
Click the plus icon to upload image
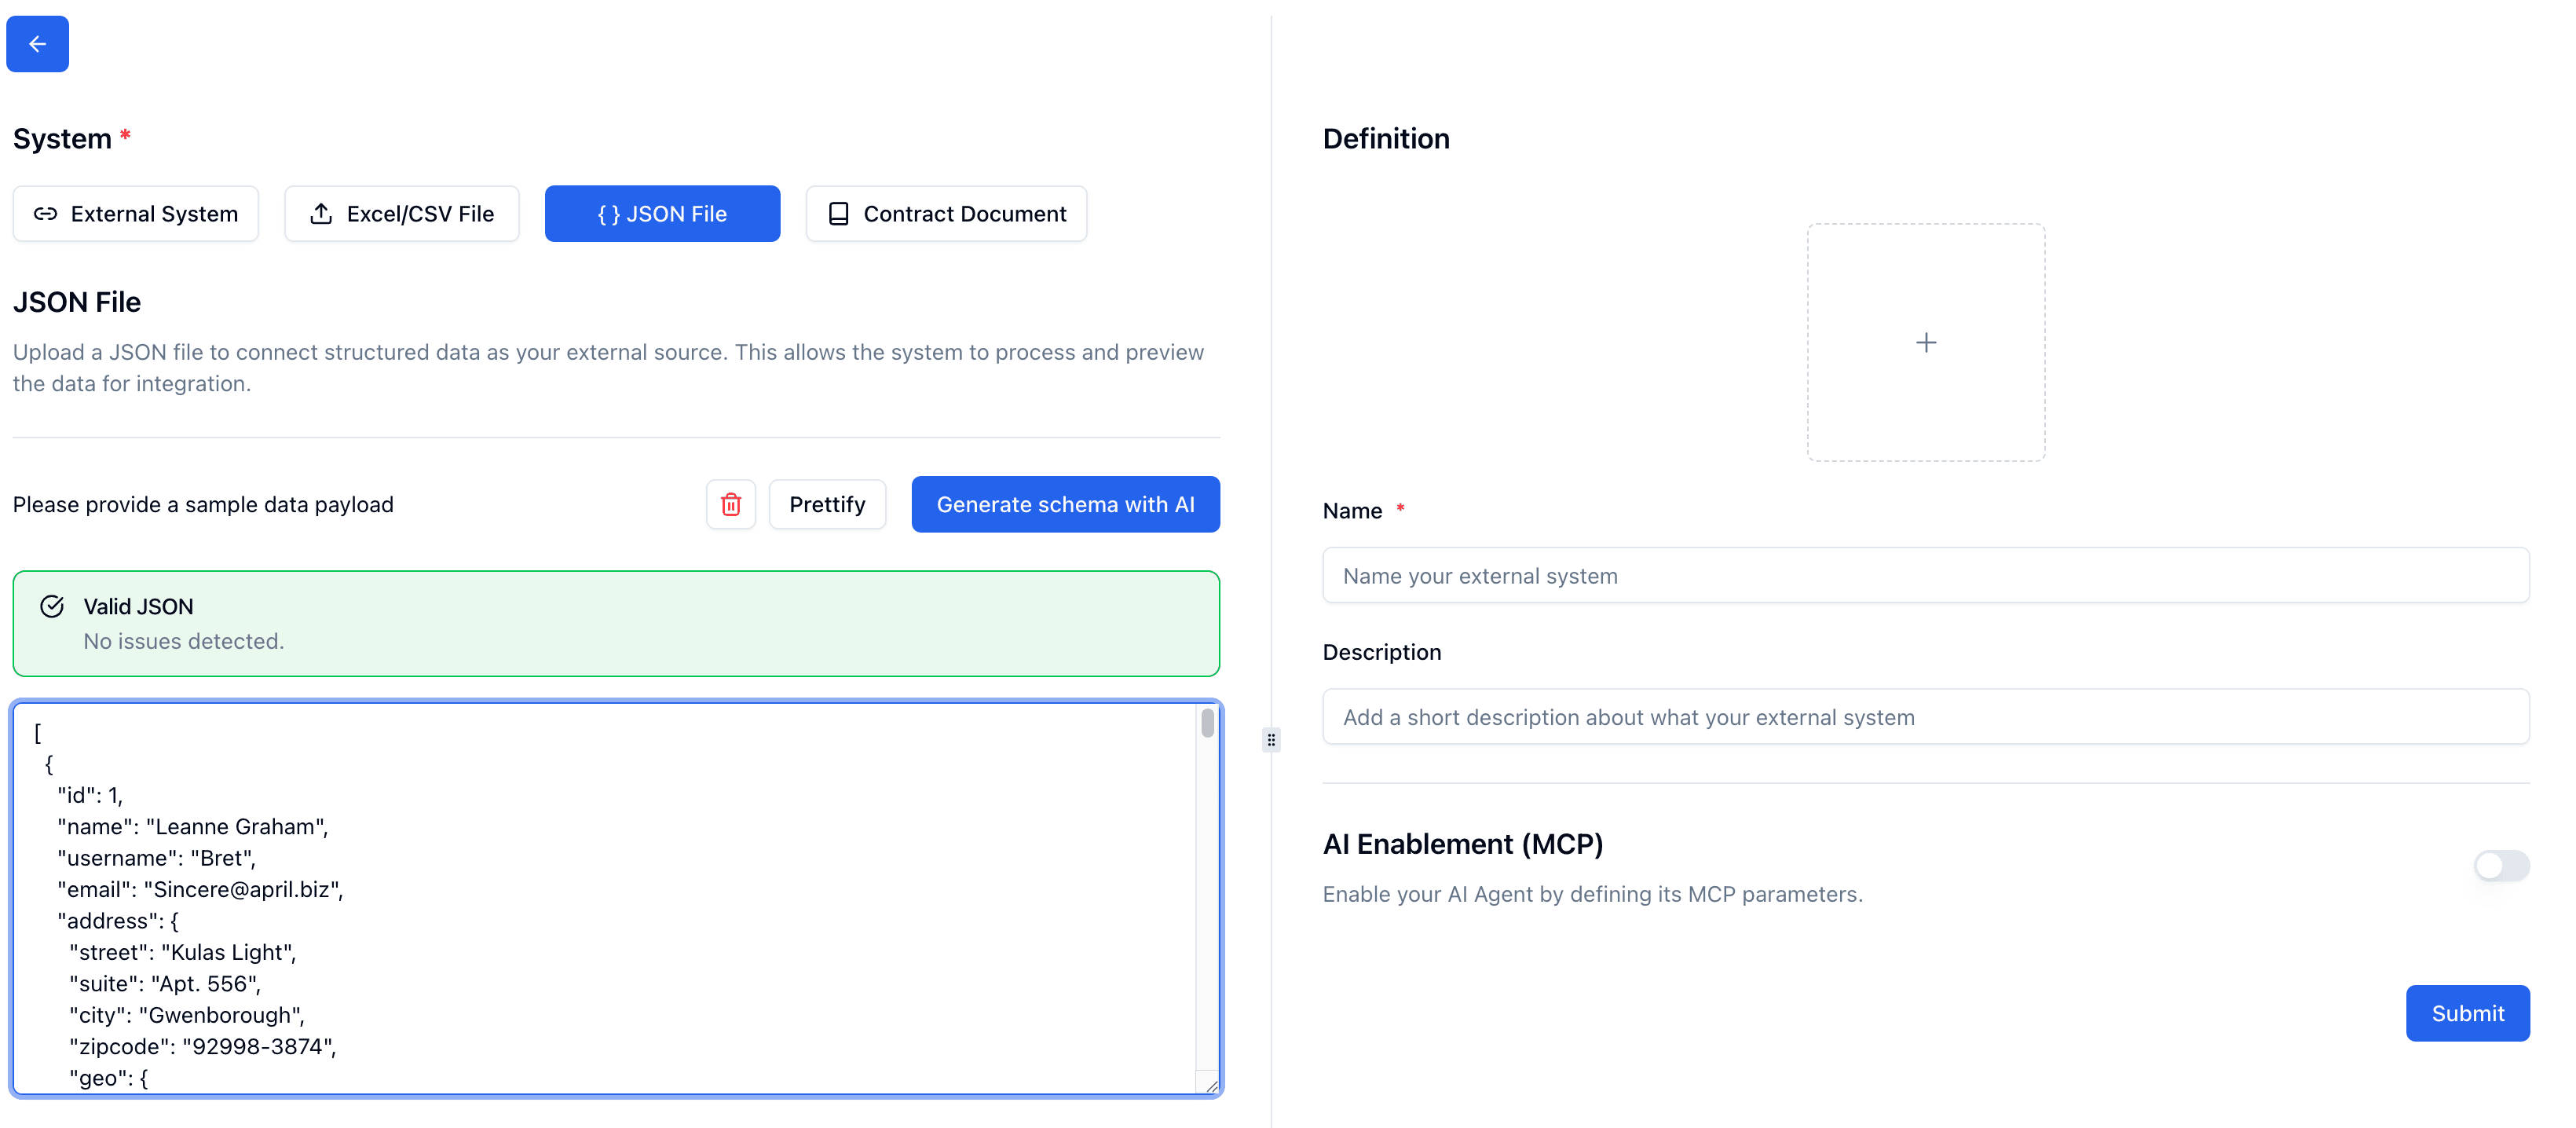1925,343
